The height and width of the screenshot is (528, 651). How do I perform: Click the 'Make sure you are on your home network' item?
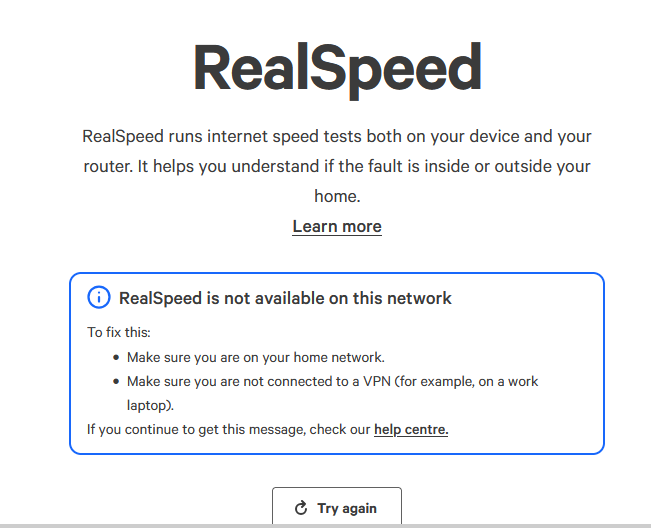coord(256,357)
